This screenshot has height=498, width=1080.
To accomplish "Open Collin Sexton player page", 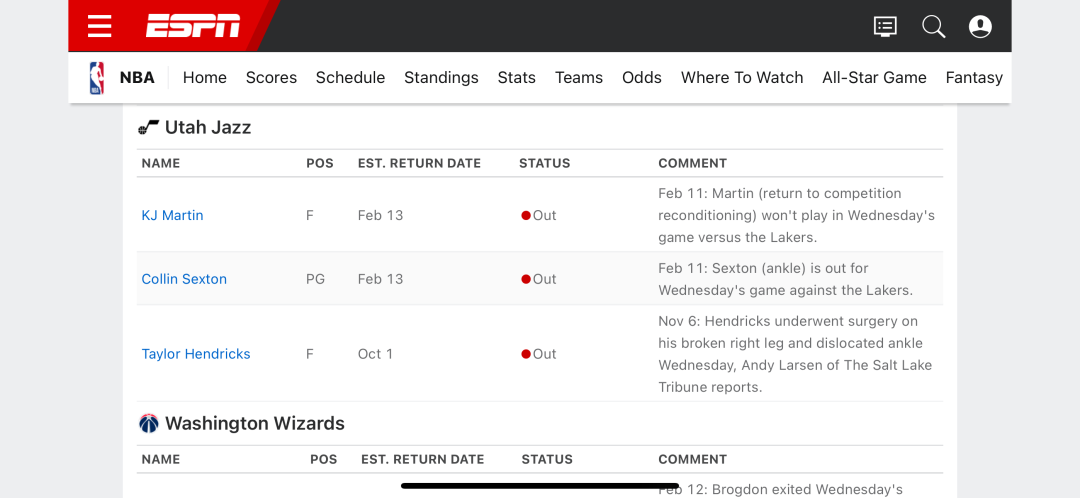I will (184, 279).
